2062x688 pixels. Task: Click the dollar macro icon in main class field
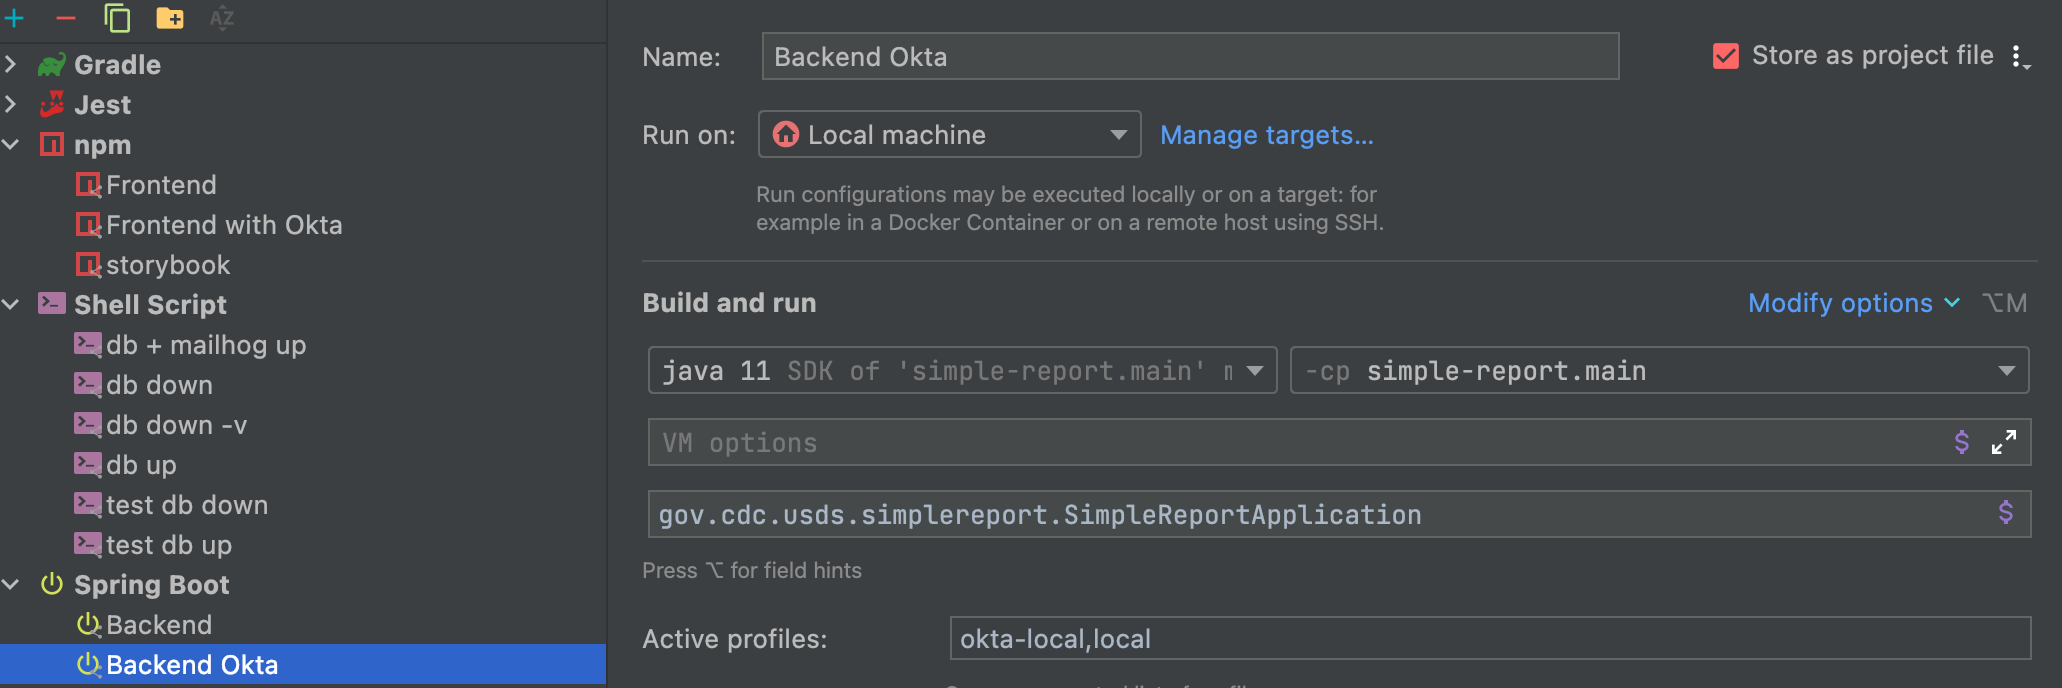point(2006,513)
